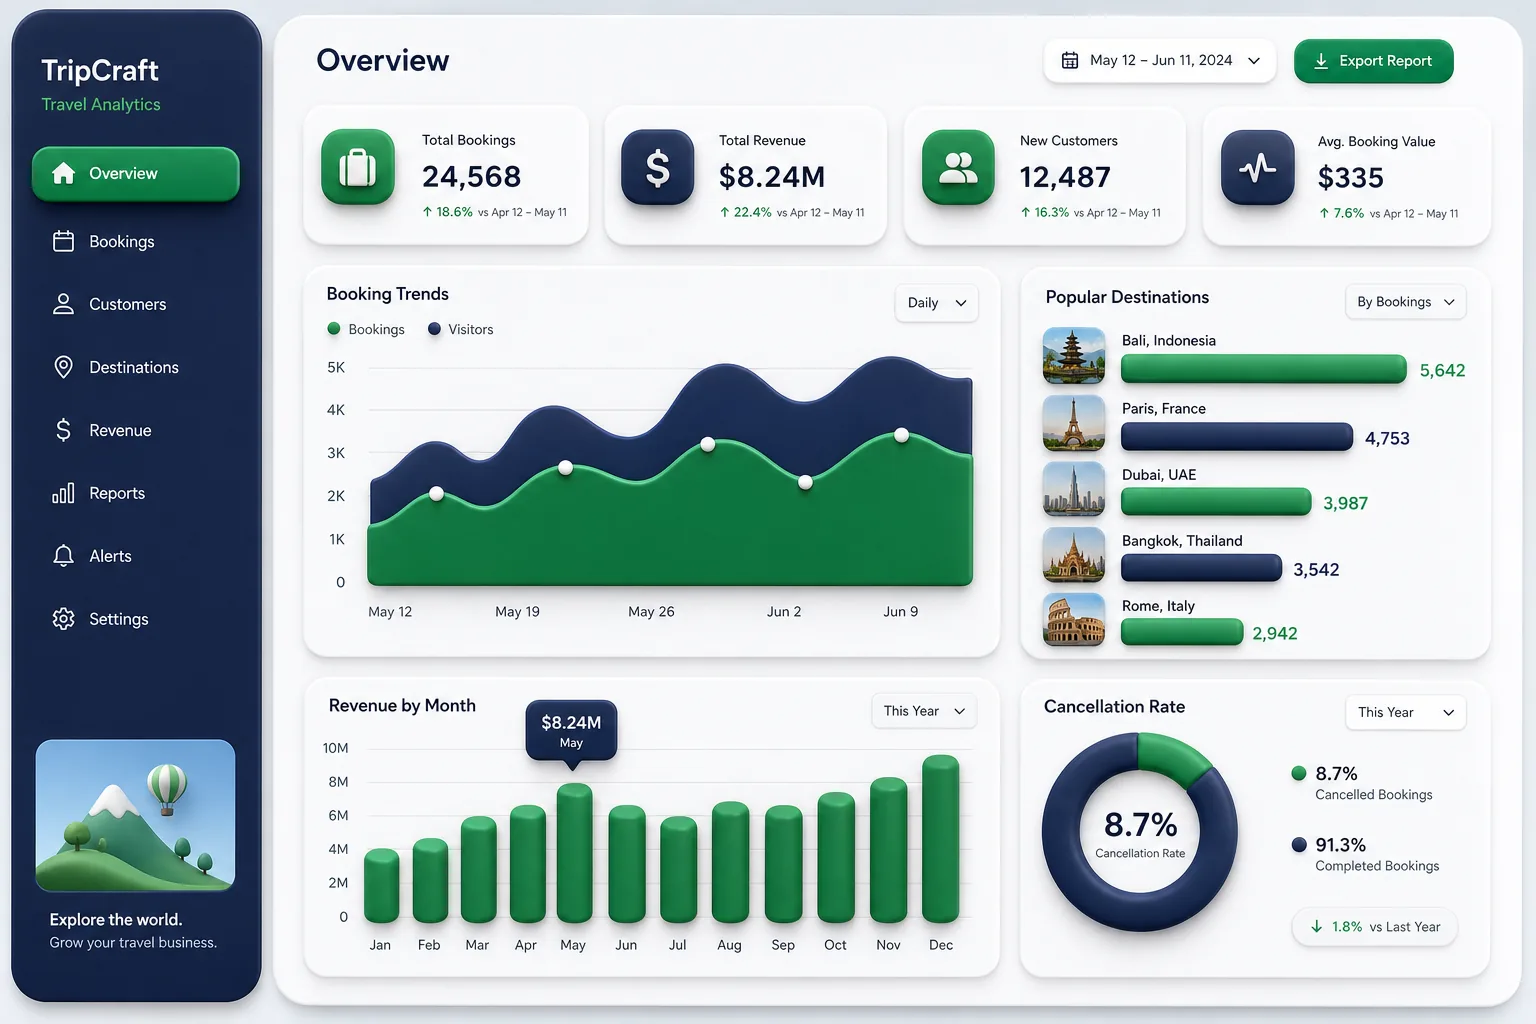This screenshot has height=1024, width=1536.
Task: Click the Rome, Italy Colosseum thumbnail
Action: pos(1074,620)
